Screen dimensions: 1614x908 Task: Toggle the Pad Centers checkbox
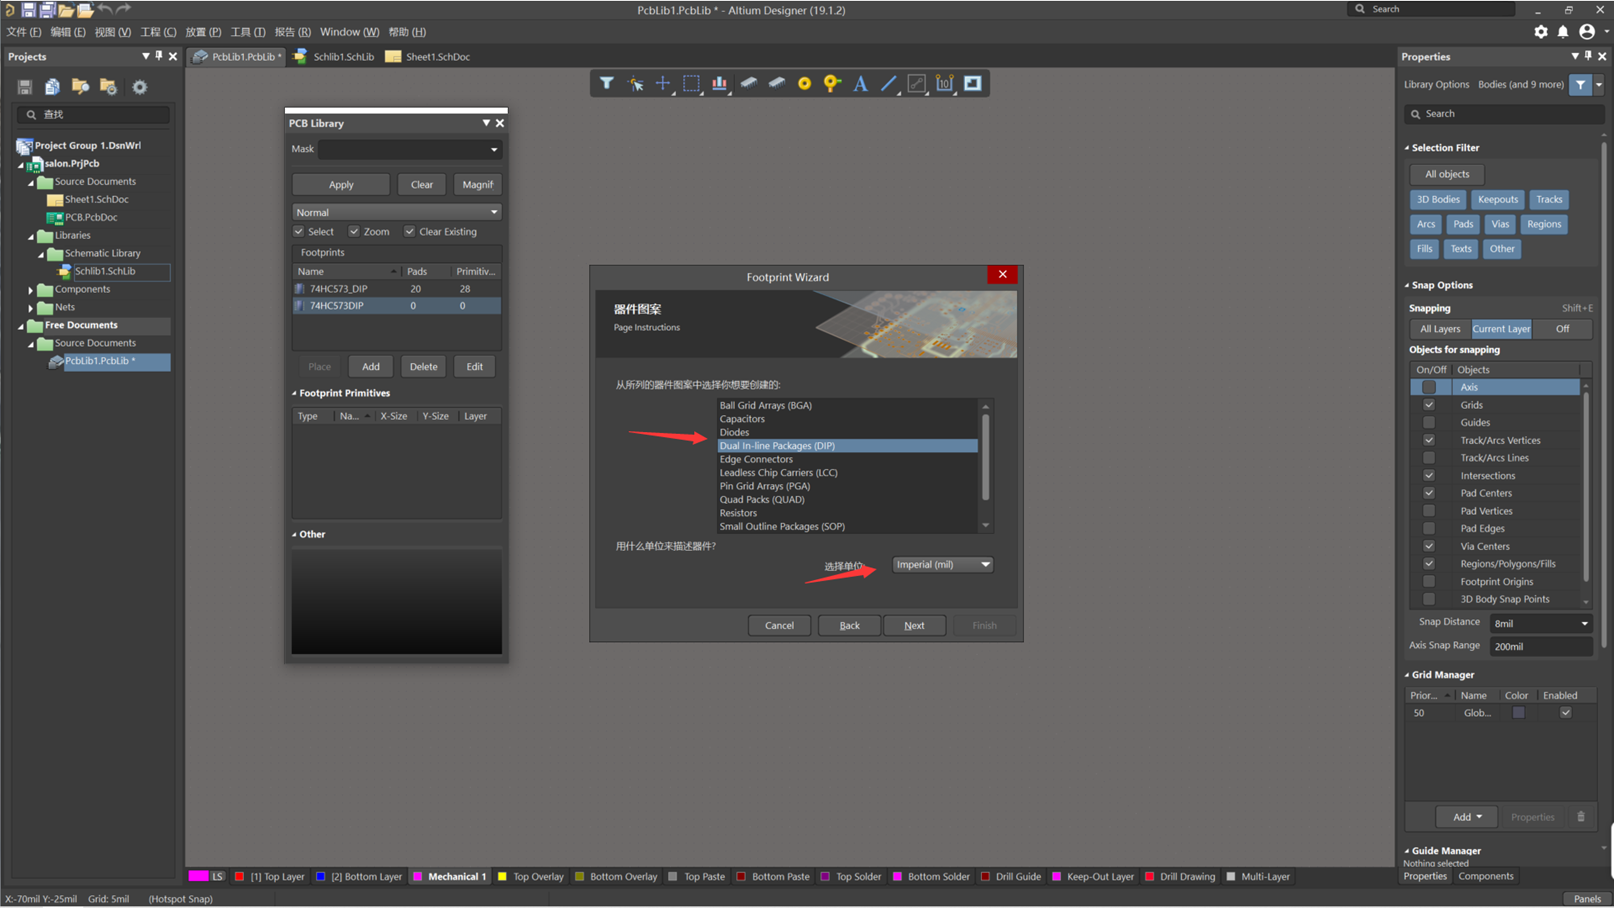tap(1429, 493)
